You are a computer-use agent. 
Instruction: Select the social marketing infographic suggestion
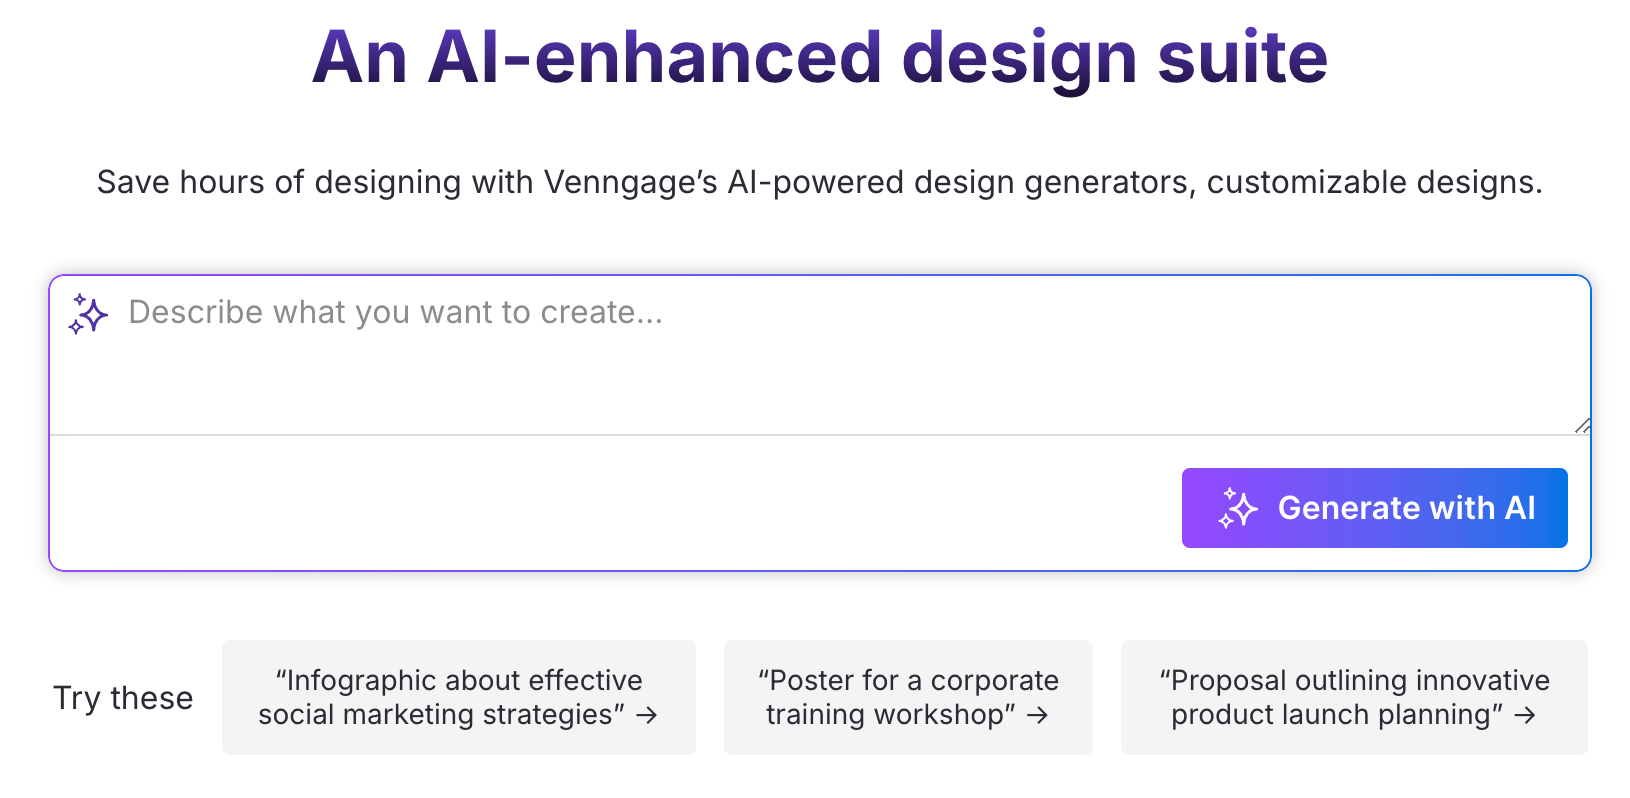coord(458,697)
